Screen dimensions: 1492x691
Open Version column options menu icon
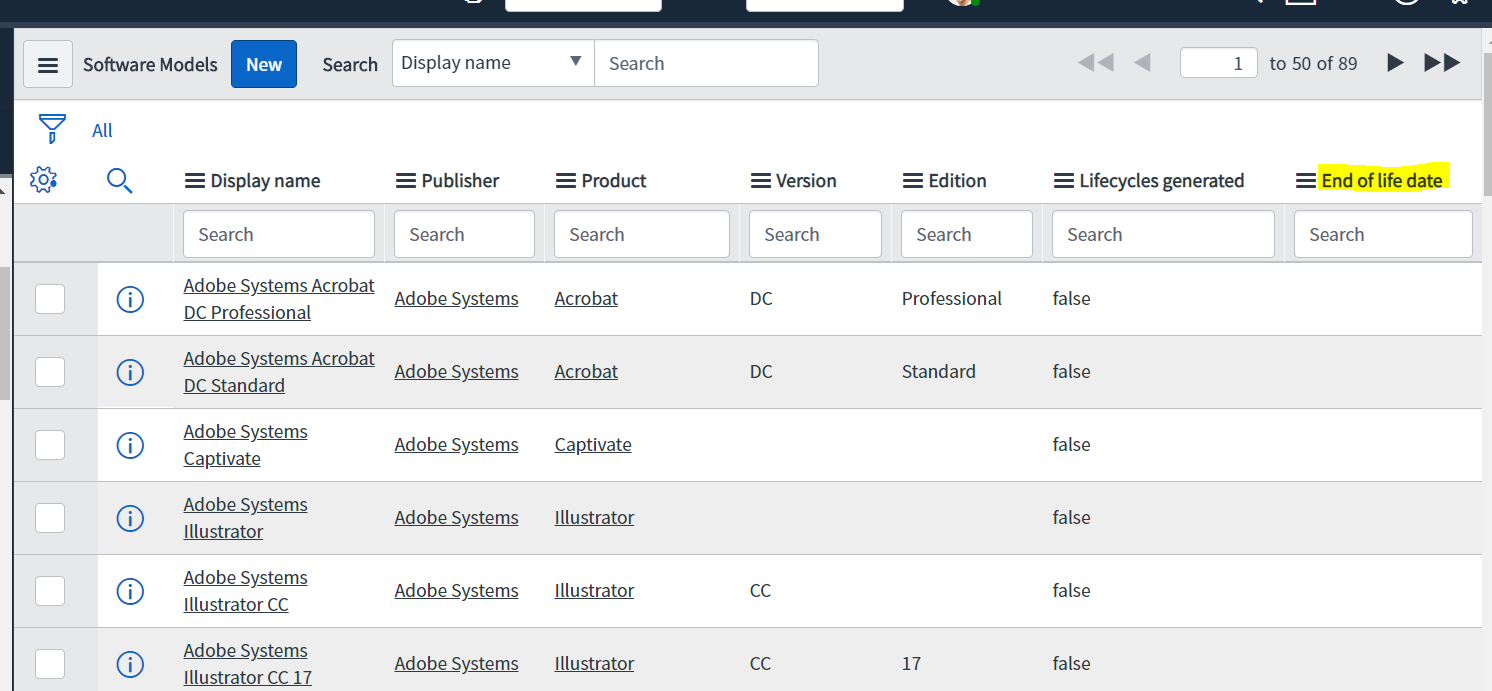click(x=761, y=181)
